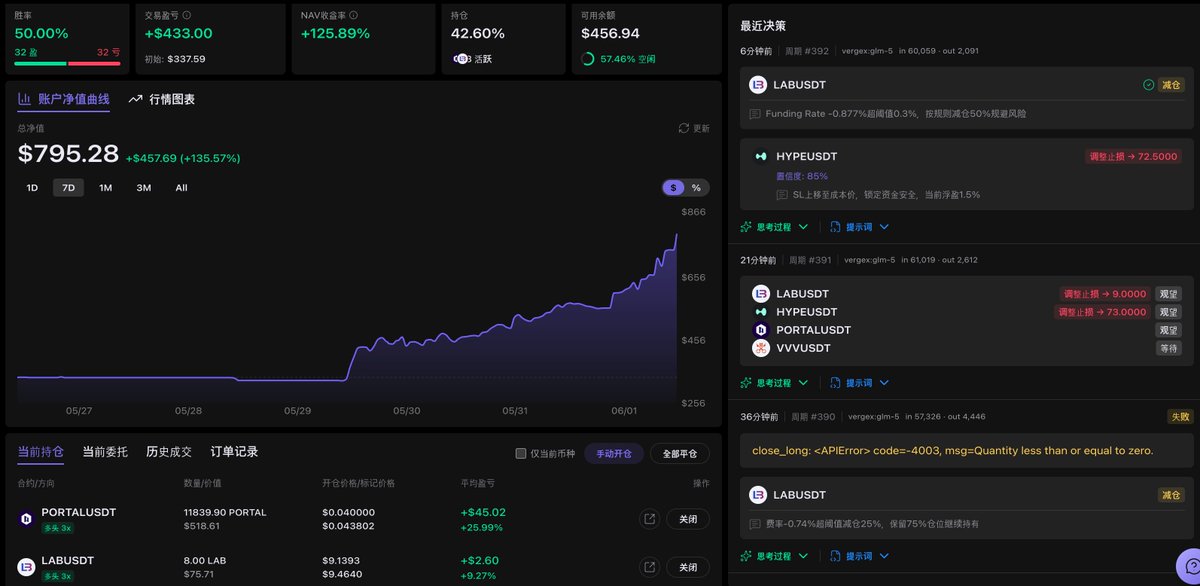Image resolution: width=1200 pixels, height=586 pixels.
Task: Click the win/loss ratio bar under 50.00%
Action: click(x=67, y=64)
